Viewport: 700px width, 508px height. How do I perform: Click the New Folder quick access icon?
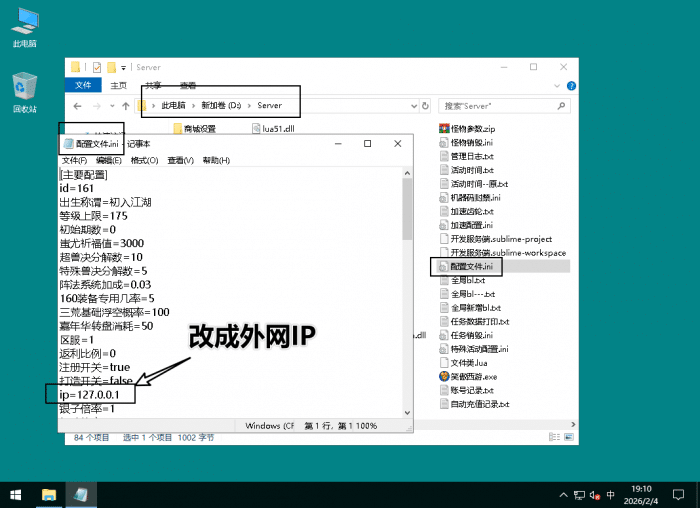(x=111, y=67)
